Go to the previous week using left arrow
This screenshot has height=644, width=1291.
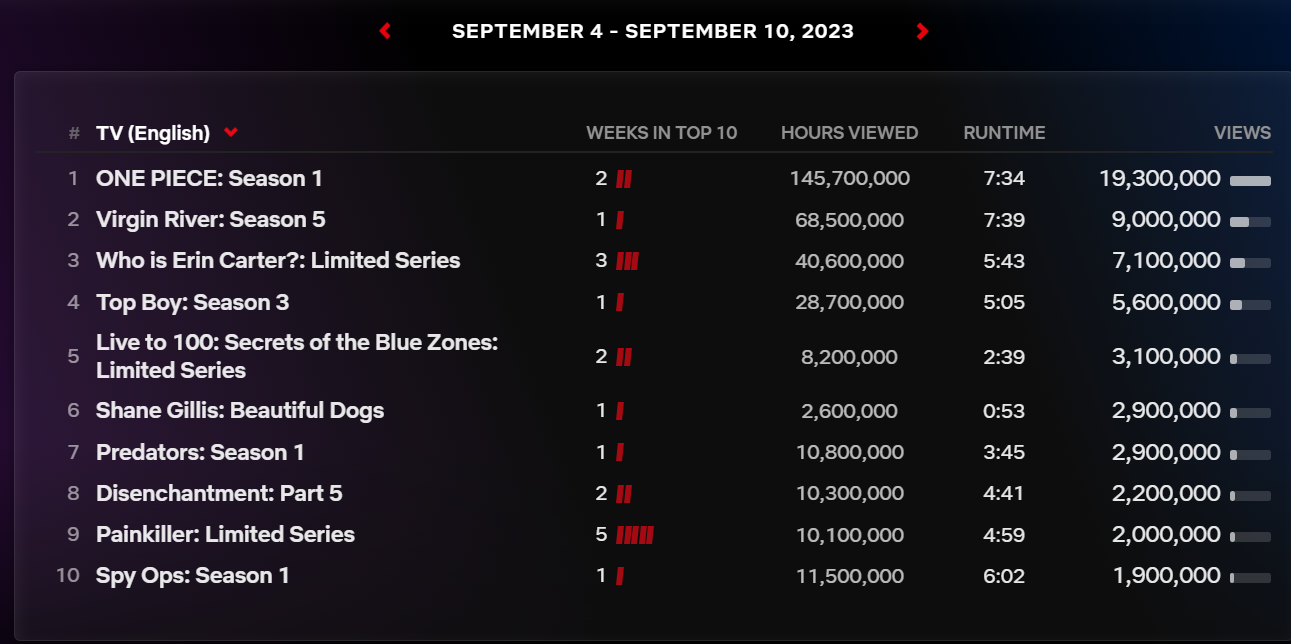[385, 31]
